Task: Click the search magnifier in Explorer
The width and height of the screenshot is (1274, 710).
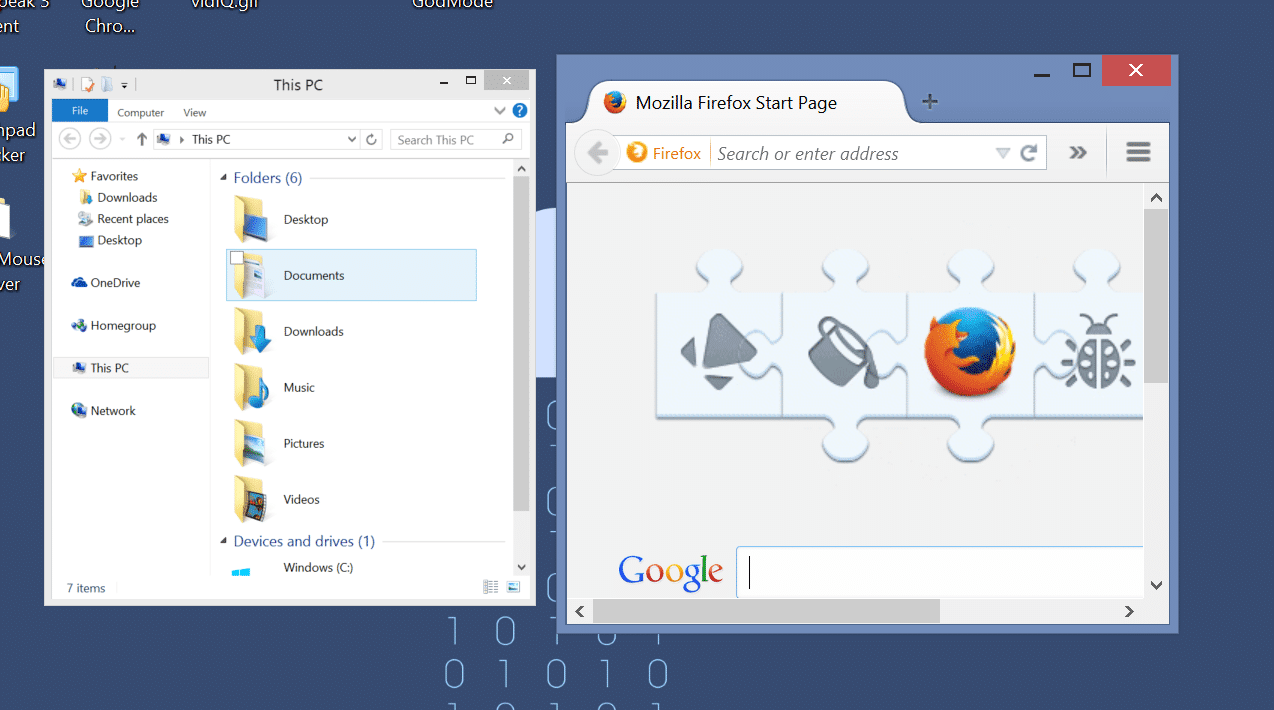Action: pyautogui.click(x=508, y=140)
